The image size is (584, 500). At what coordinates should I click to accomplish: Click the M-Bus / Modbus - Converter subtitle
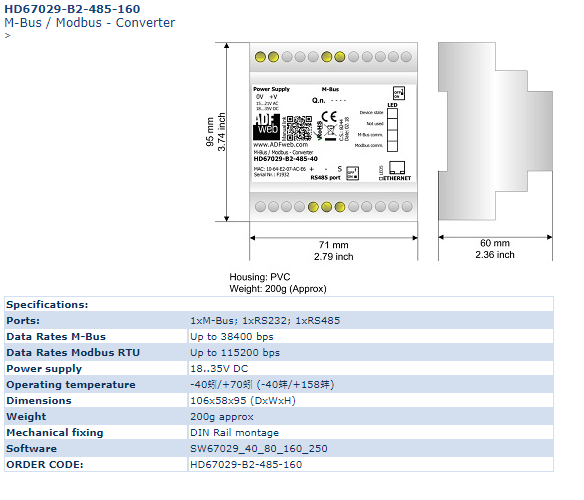click(x=89, y=23)
